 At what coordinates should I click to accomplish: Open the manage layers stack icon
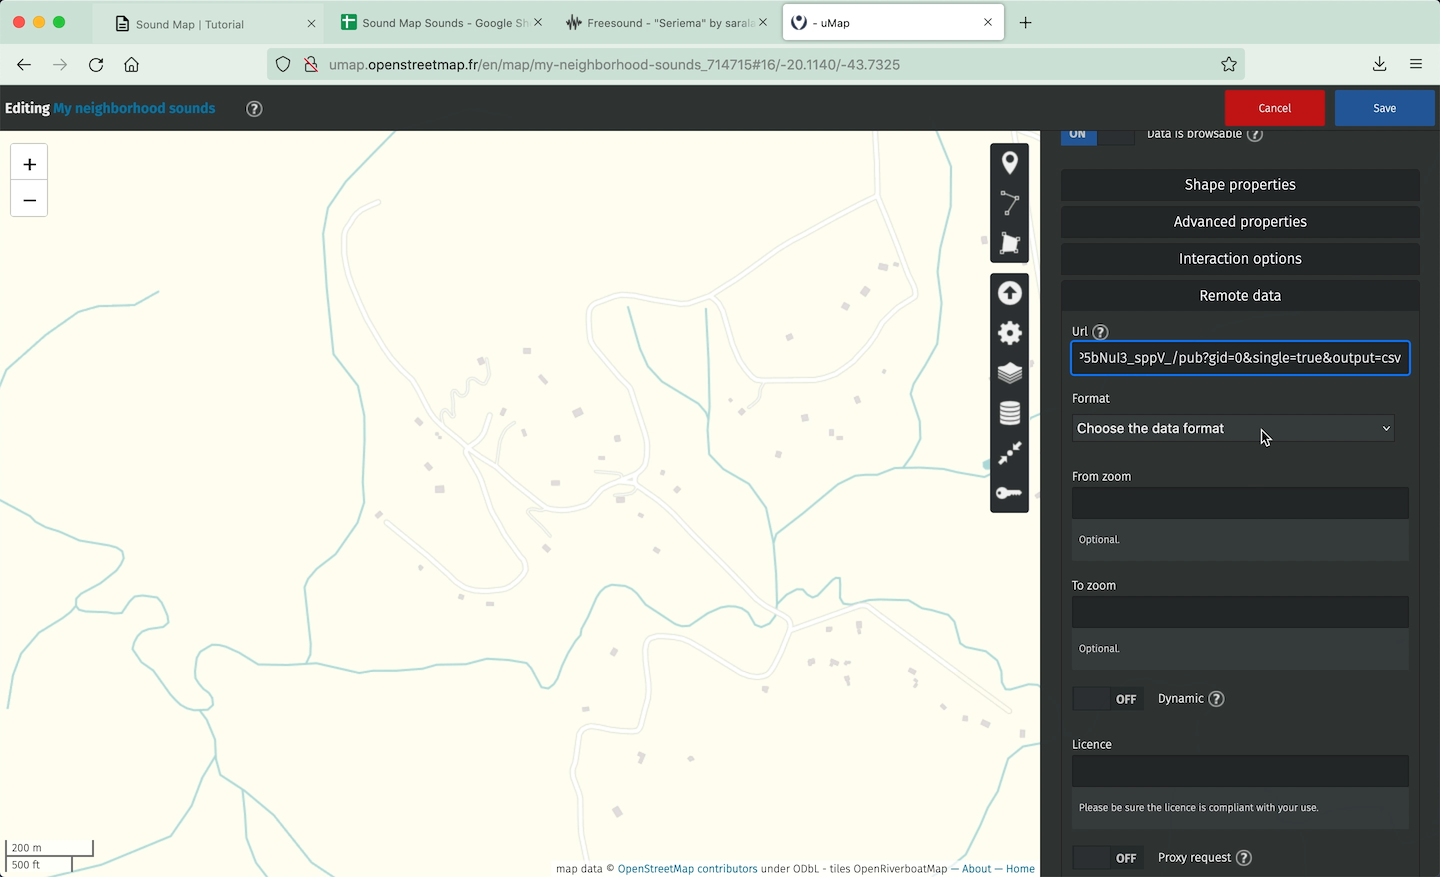pyautogui.click(x=1009, y=373)
